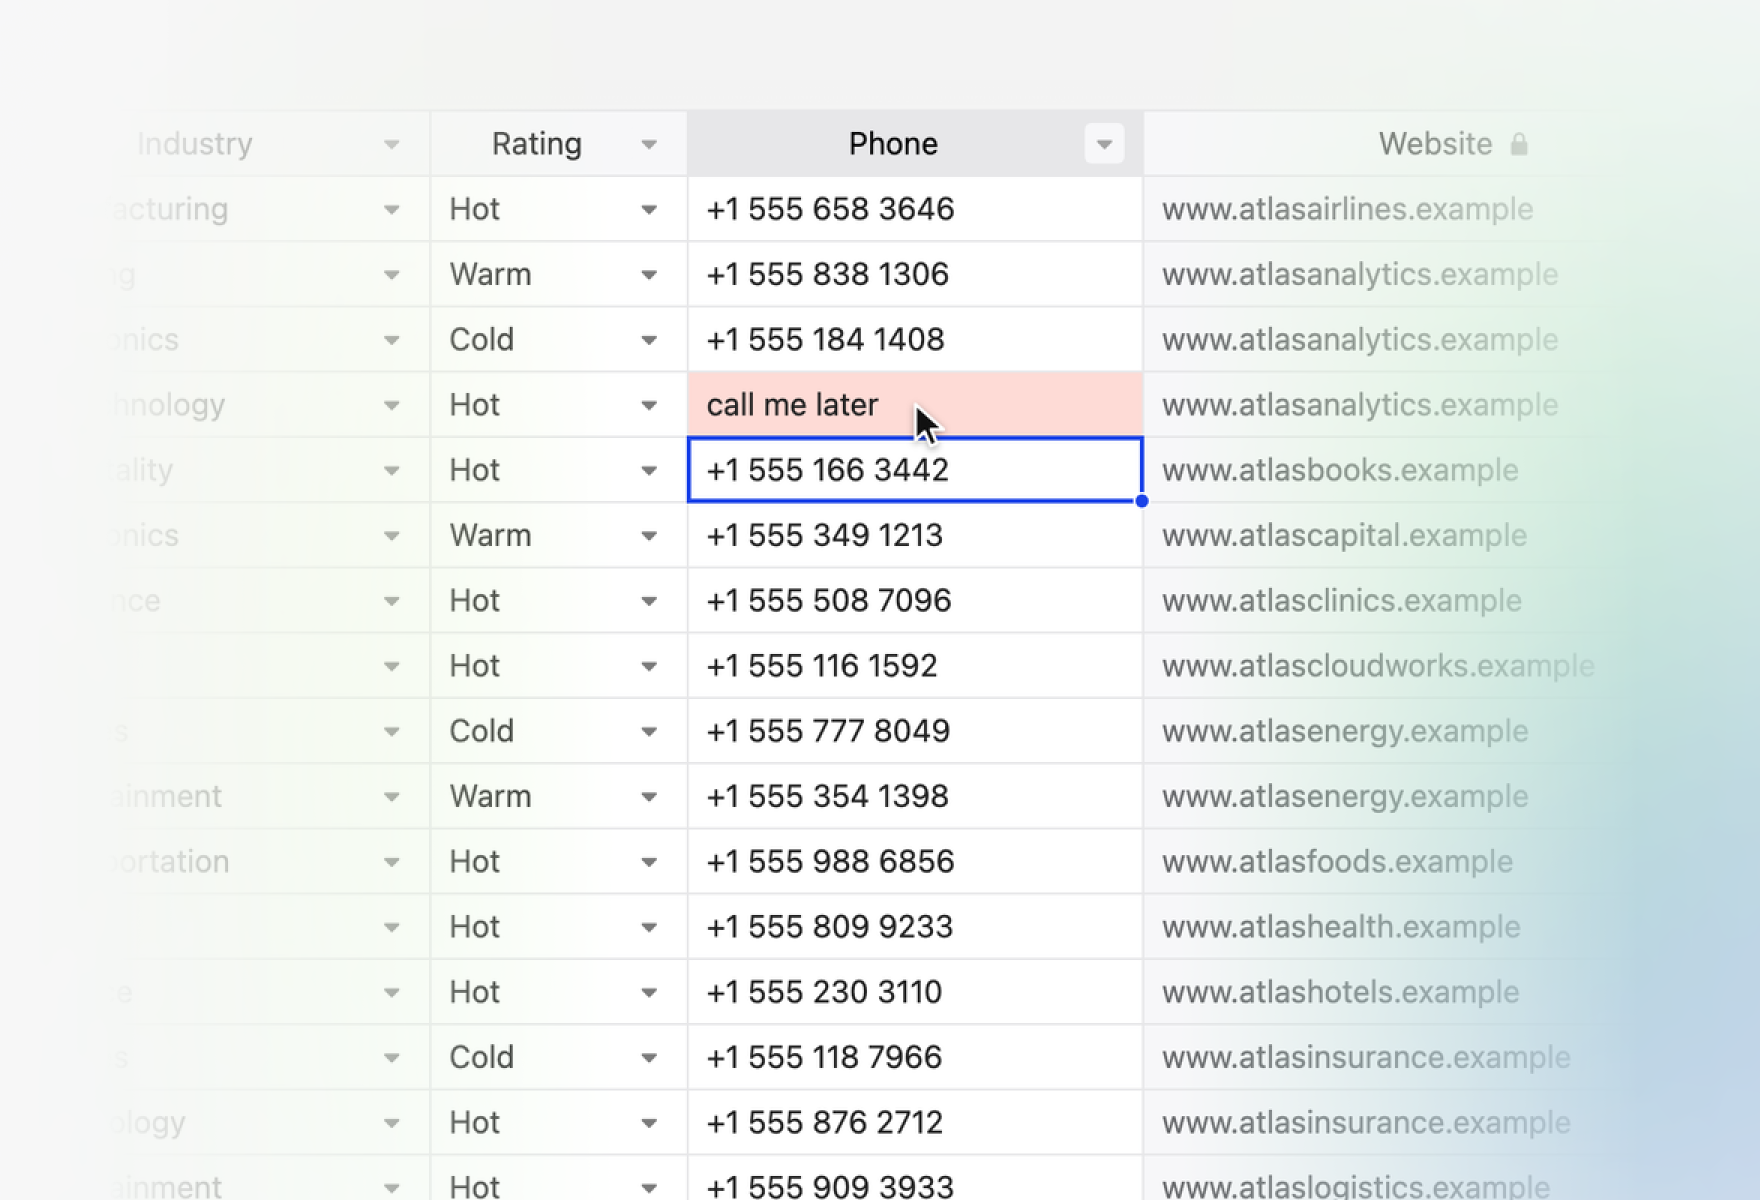This screenshot has width=1760, height=1200.
Task: Click the Cold rating in +1 555 777 8049 row
Action: click(x=481, y=731)
